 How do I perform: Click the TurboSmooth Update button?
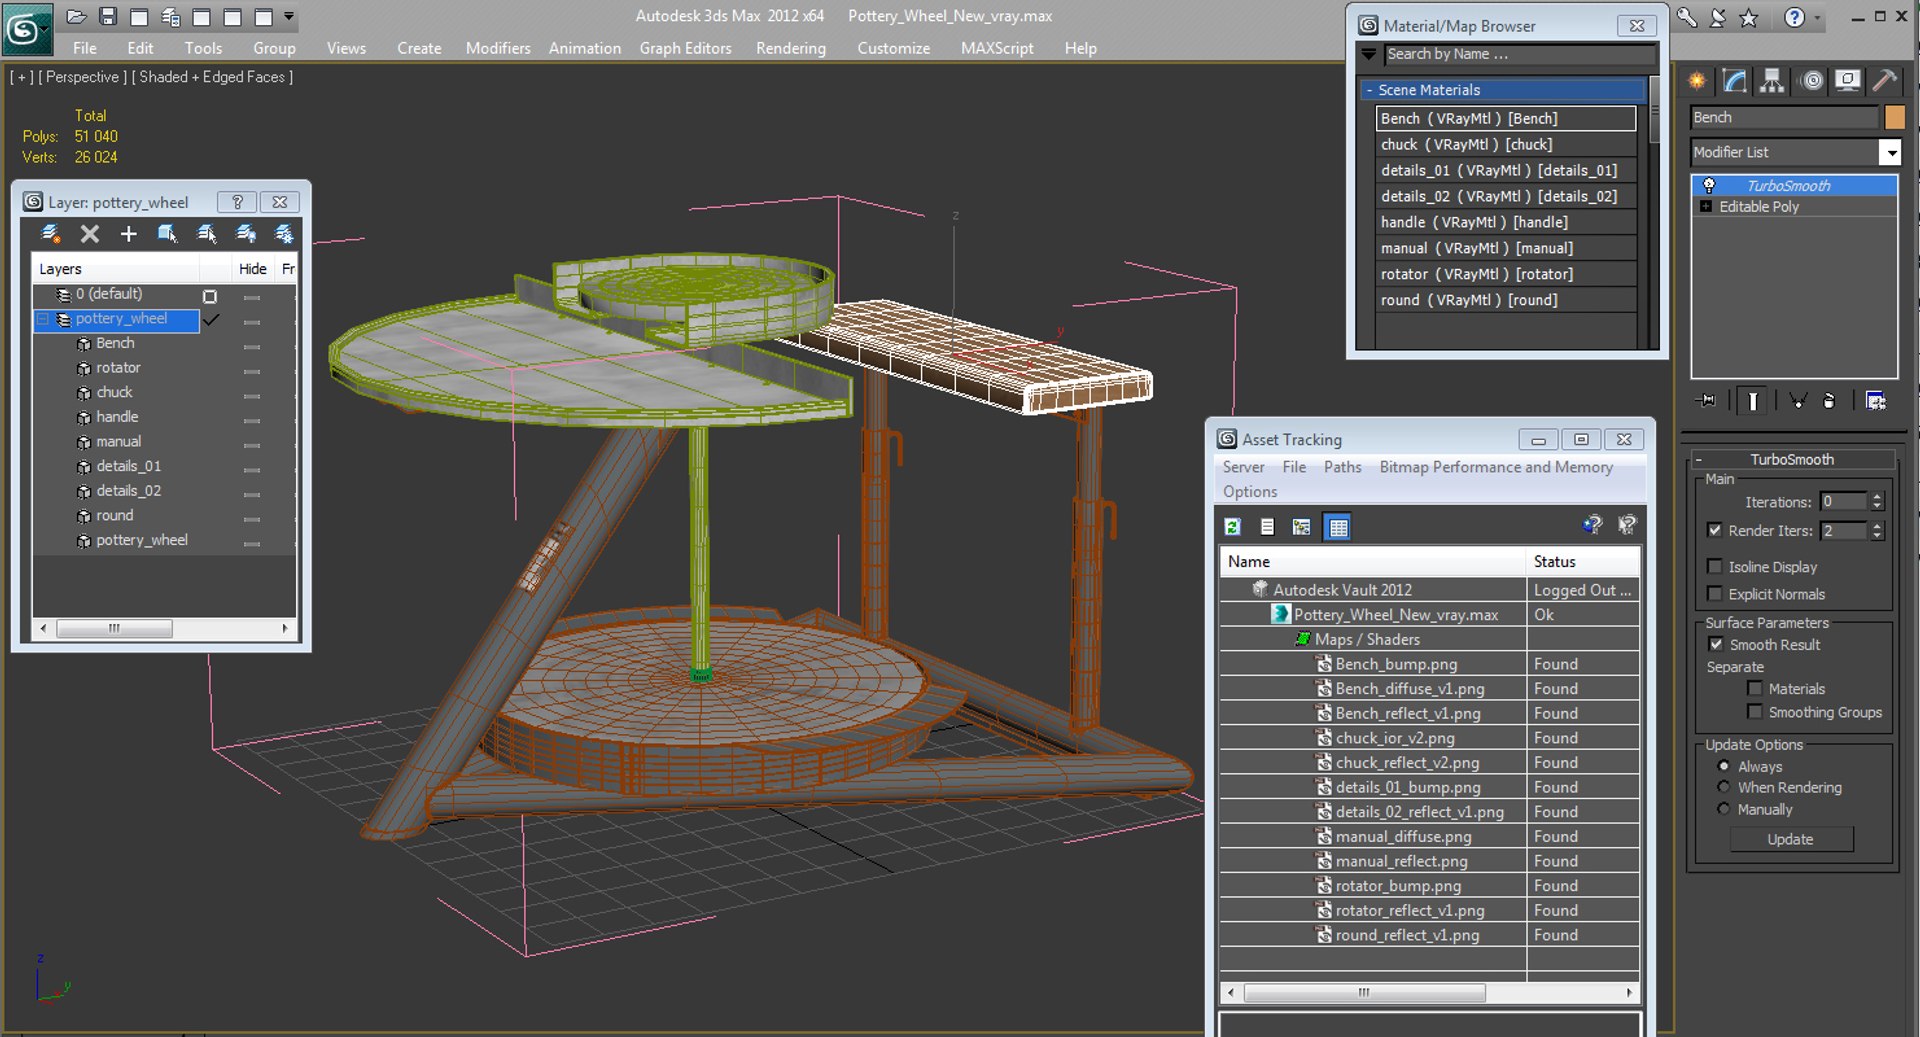tap(1789, 839)
